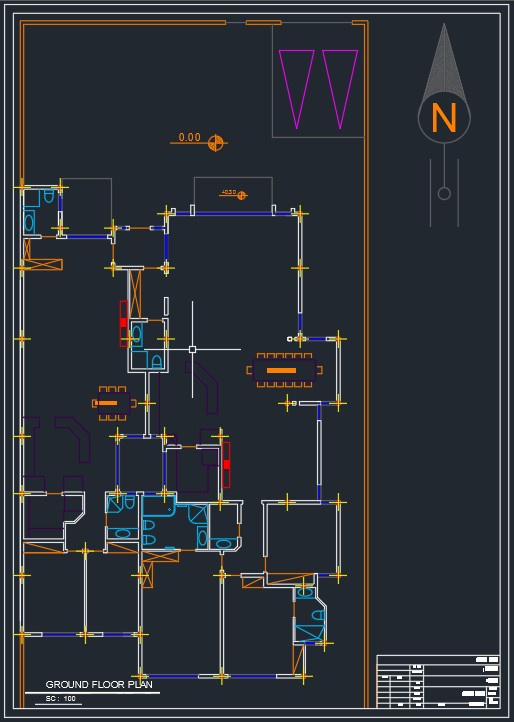514x722 pixels.
Task: Select the red rectangle beside upper bathroom
Action: coord(123,324)
